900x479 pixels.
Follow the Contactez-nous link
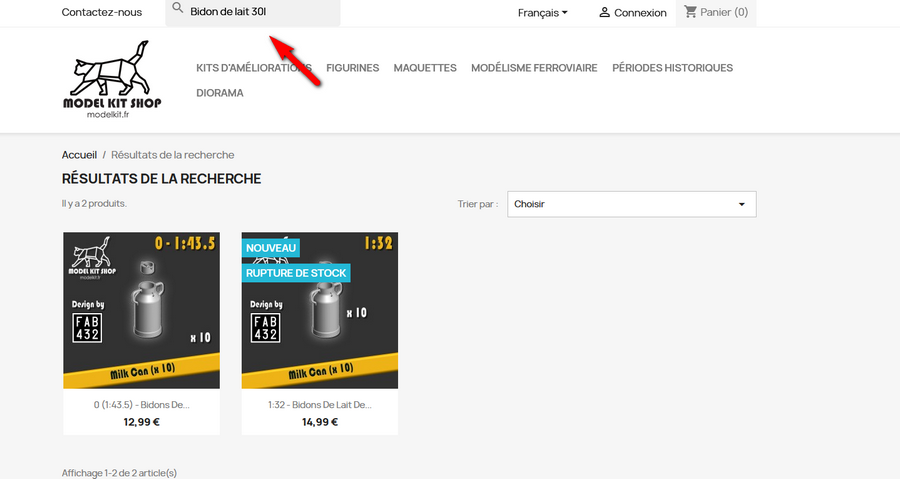coord(101,13)
